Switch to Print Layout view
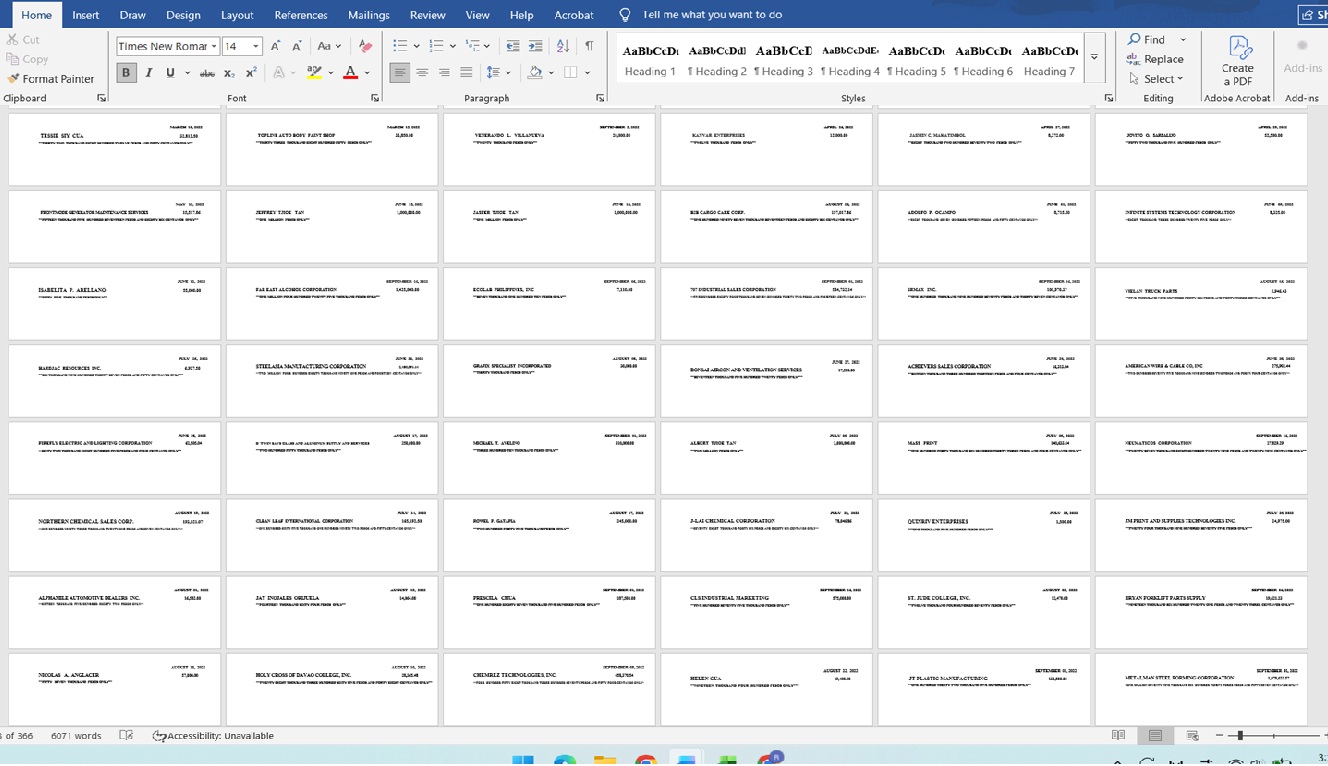 [x=1155, y=736]
